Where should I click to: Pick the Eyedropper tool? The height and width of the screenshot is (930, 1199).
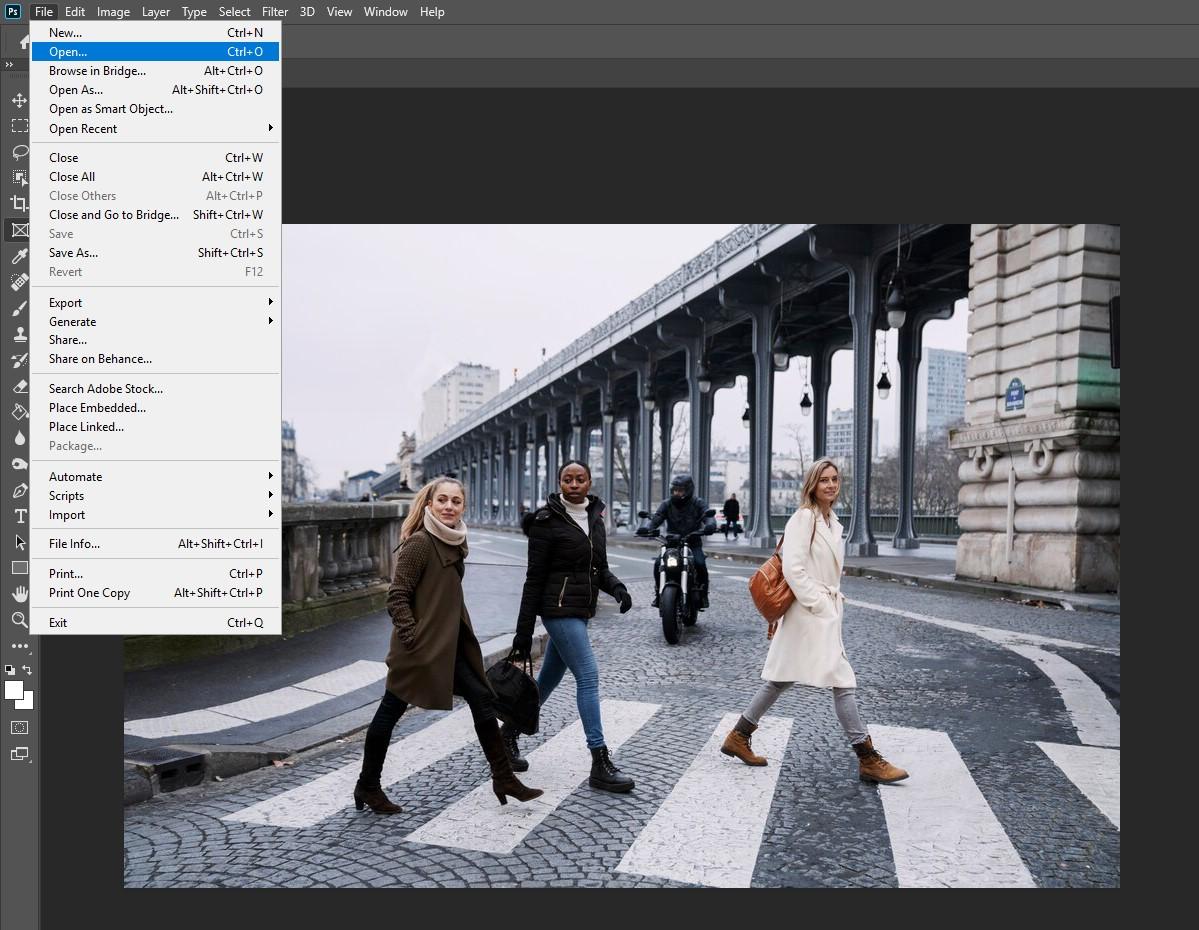coord(19,257)
